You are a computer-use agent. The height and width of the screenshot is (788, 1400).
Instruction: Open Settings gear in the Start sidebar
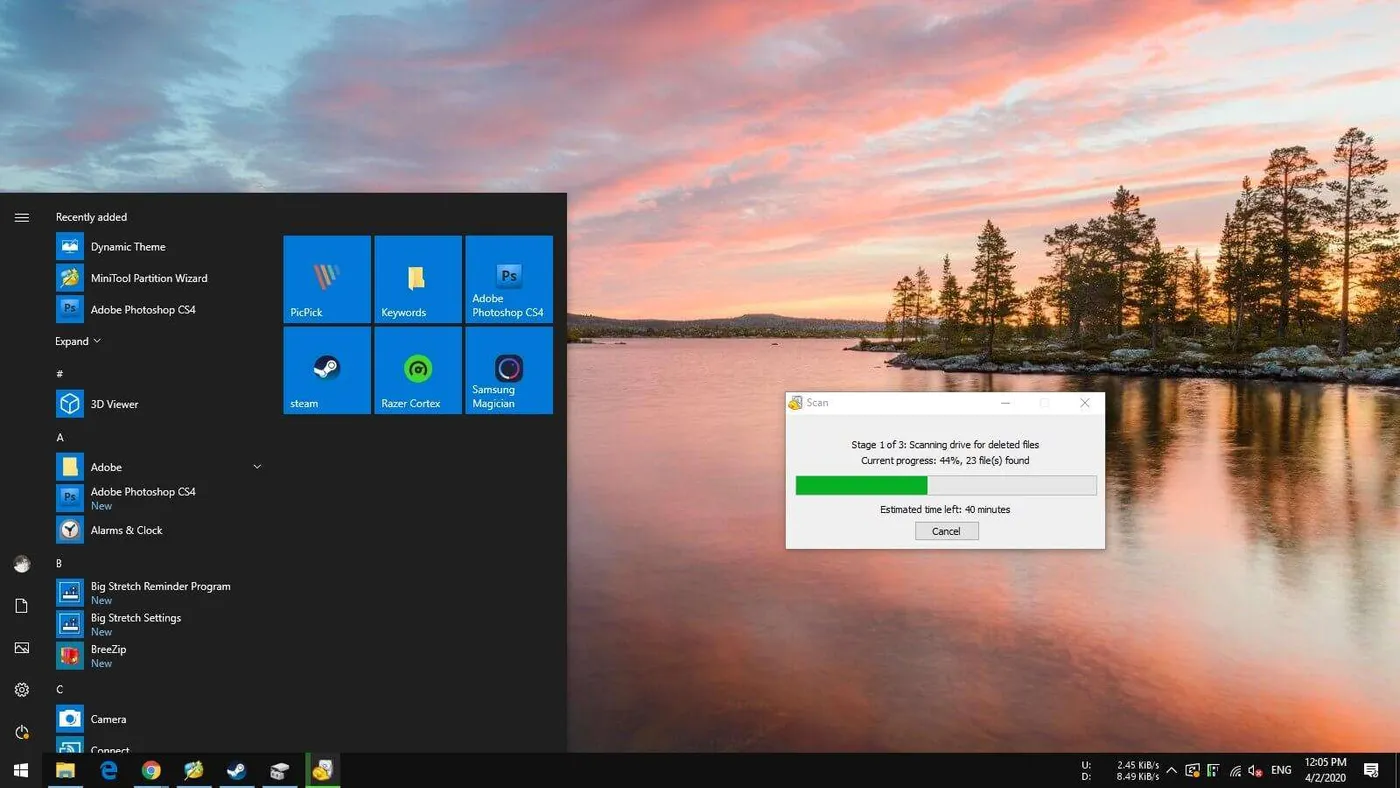22,690
